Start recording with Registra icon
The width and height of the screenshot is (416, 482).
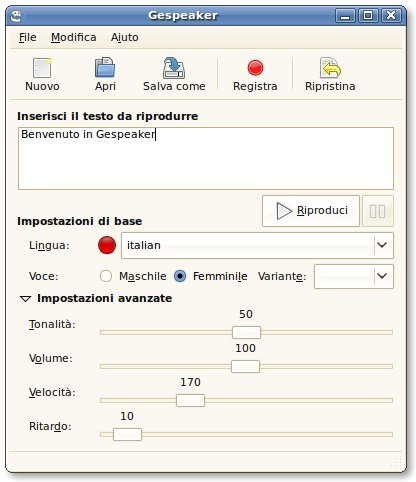tap(255, 68)
